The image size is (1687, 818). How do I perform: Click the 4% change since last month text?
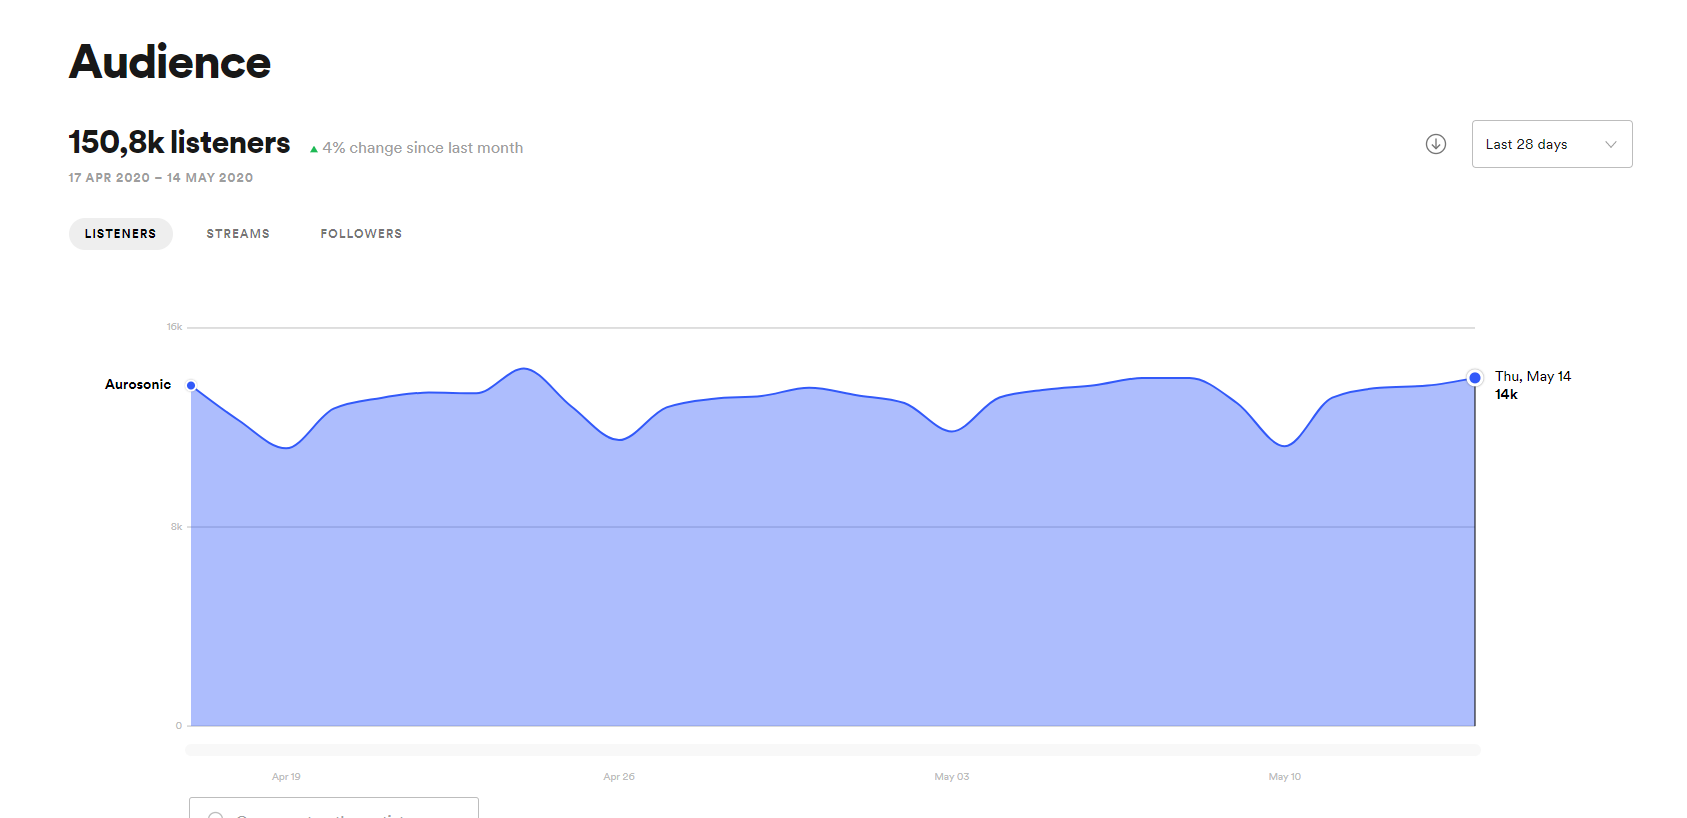click(x=422, y=148)
